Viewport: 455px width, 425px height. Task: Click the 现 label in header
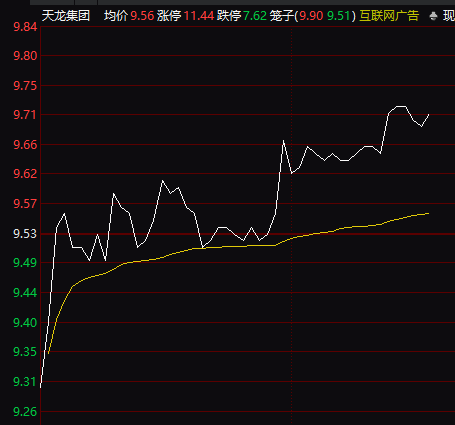coord(449,16)
